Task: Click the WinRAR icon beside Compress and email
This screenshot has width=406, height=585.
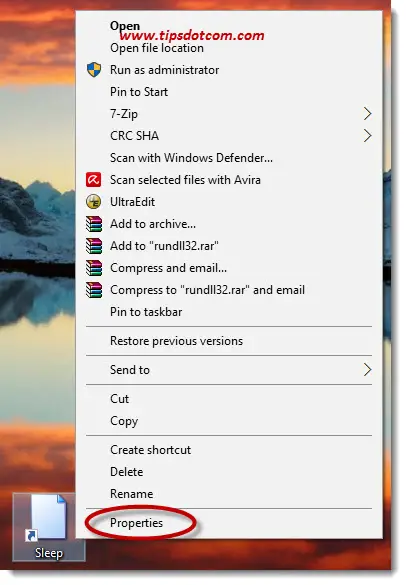Action: [94, 268]
